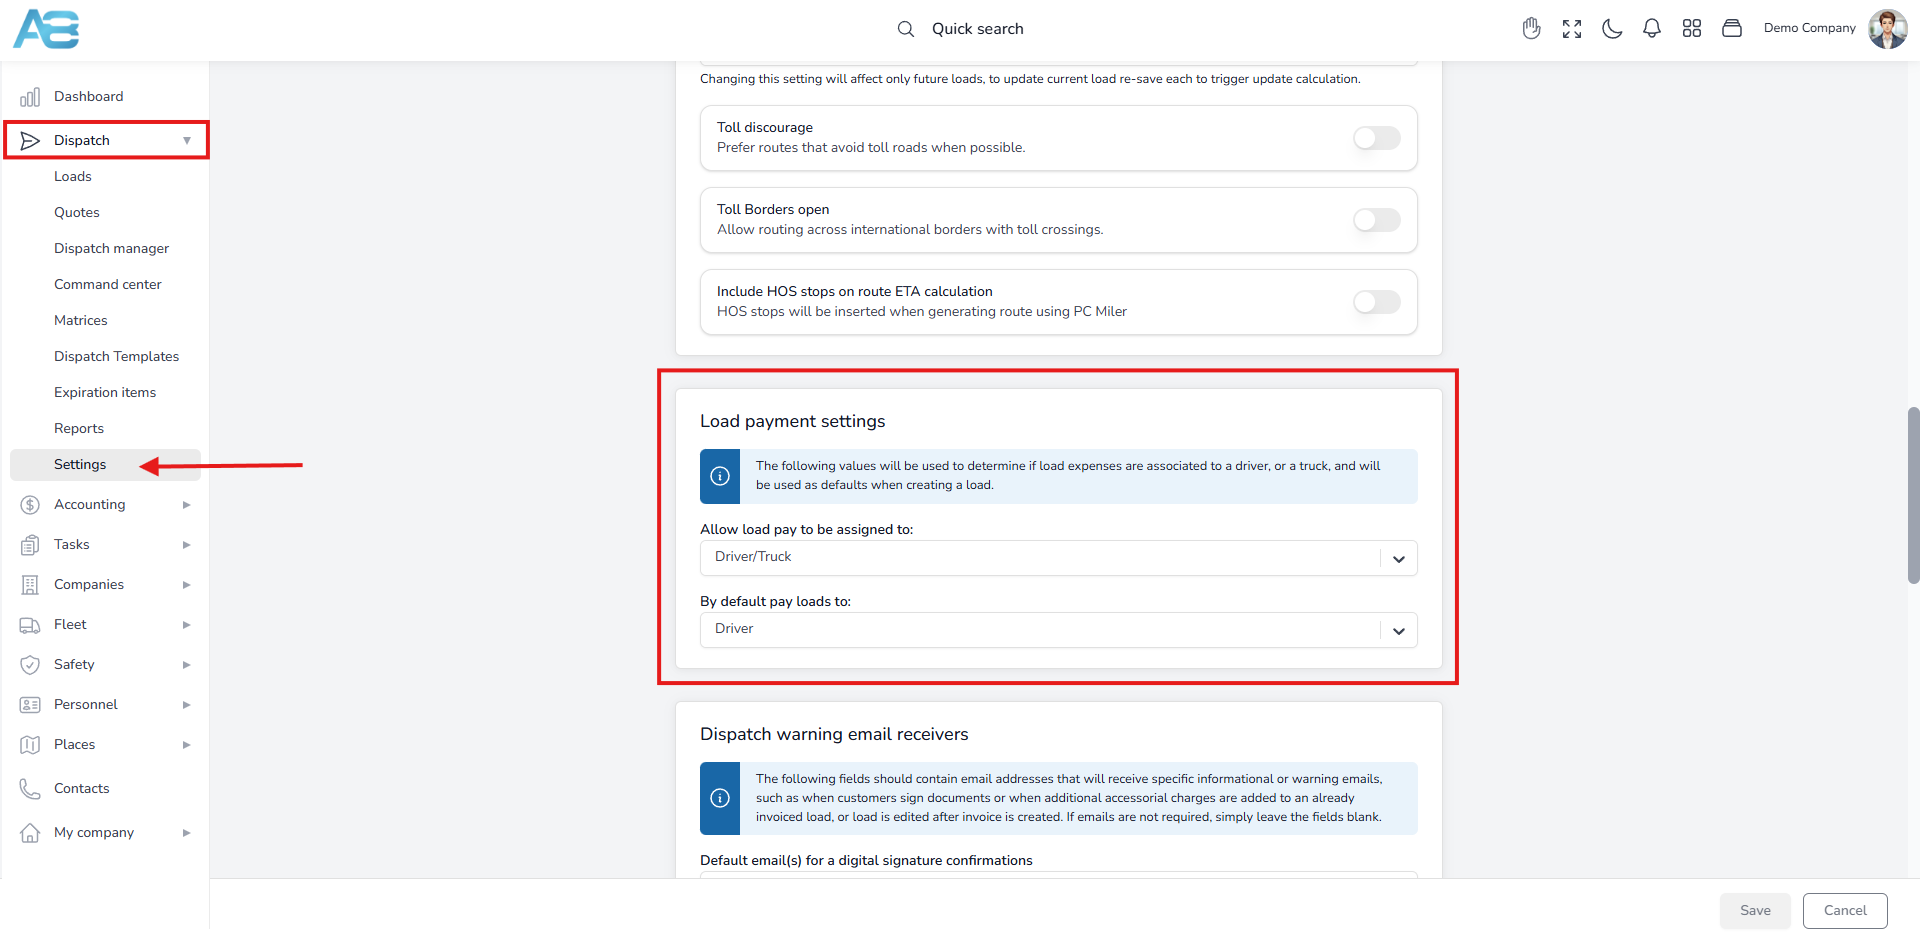Expand the Personnel submenu arrow

(186, 705)
